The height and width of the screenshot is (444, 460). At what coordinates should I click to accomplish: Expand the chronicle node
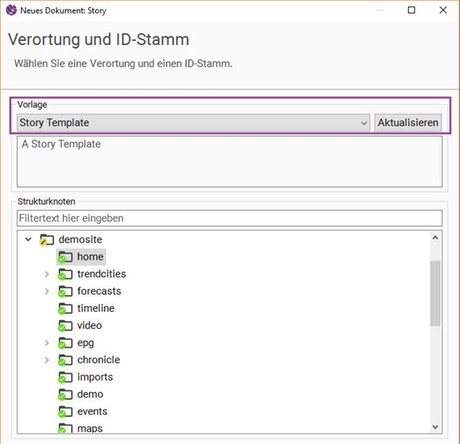(x=47, y=360)
